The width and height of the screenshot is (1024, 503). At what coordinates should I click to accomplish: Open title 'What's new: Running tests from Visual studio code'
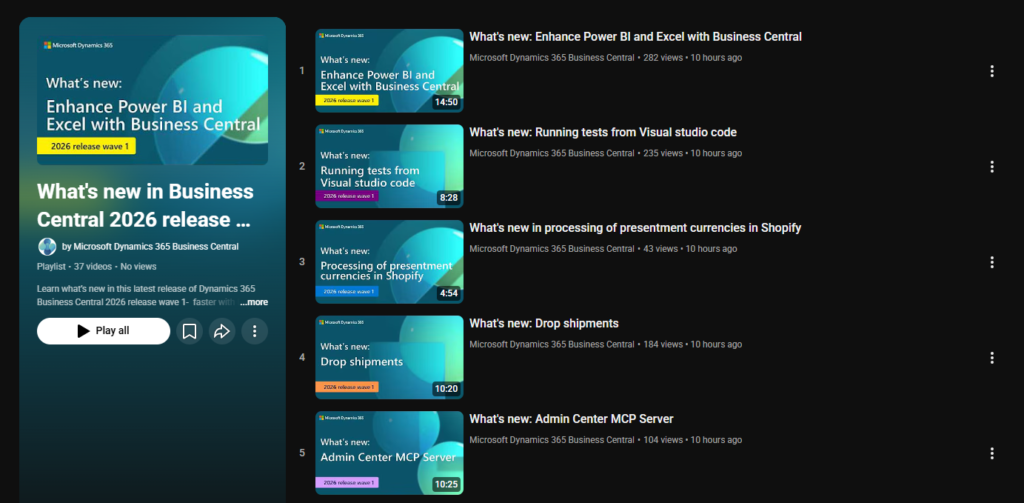click(602, 132)
